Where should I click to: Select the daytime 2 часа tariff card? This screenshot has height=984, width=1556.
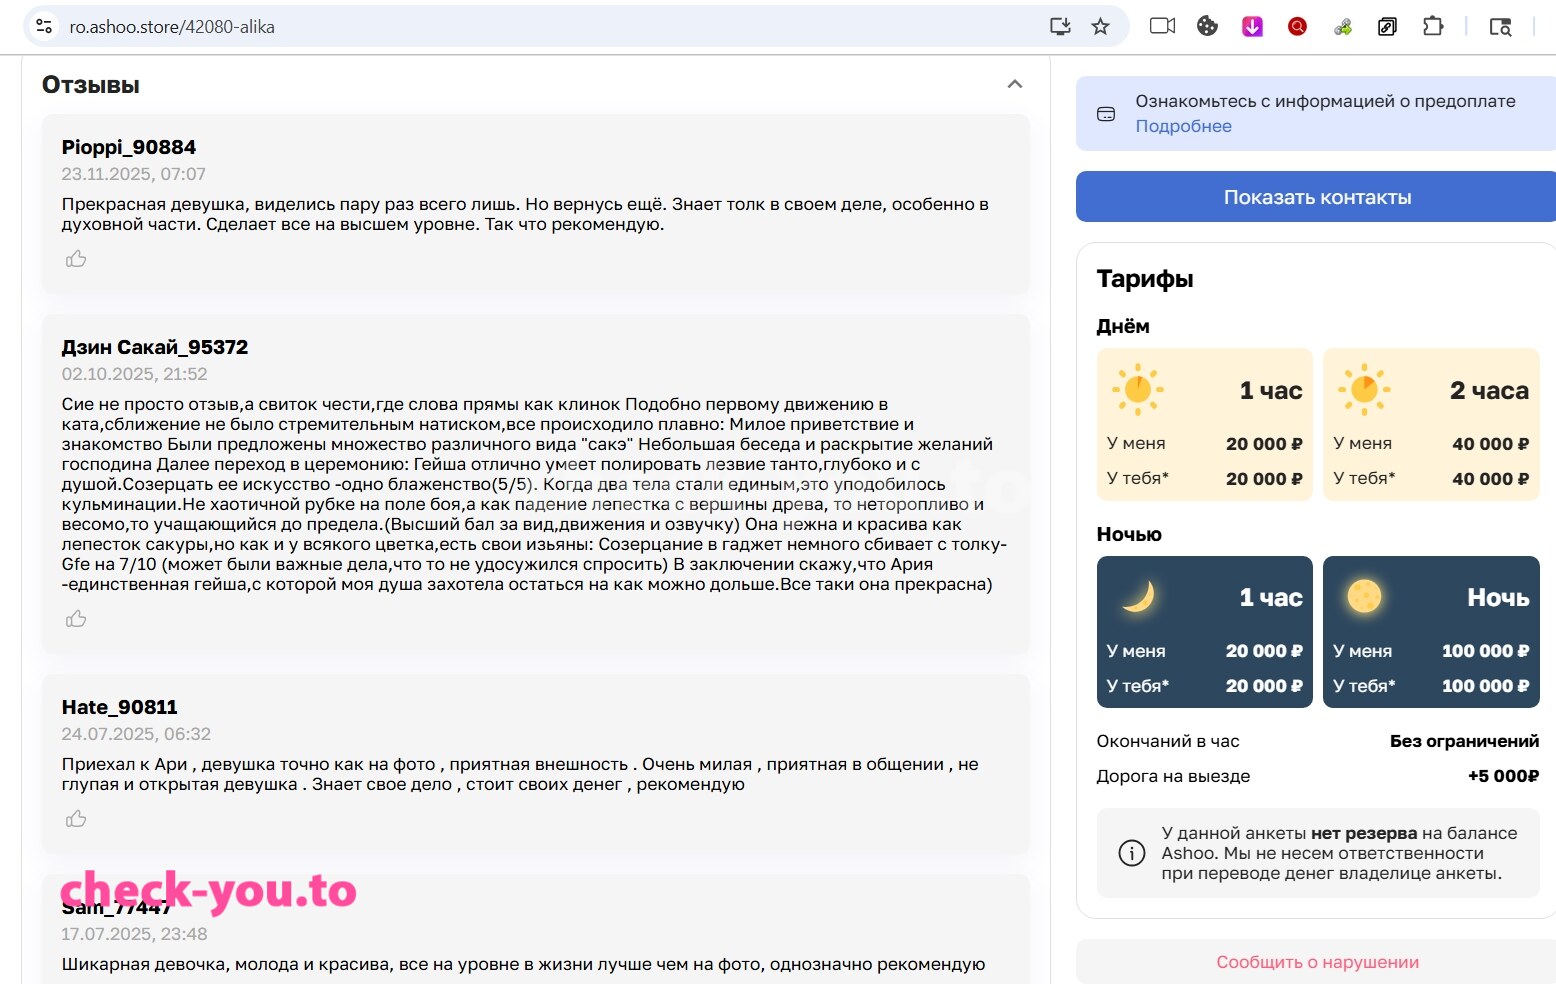(x=1431, y=424)
